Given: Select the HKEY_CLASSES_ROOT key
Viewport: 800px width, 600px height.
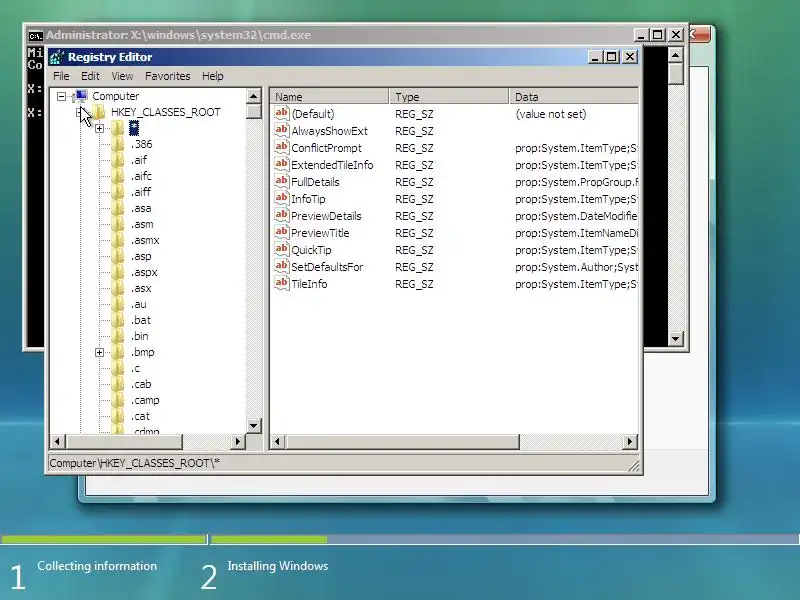Looking at the screenshot, I should 165,112.
